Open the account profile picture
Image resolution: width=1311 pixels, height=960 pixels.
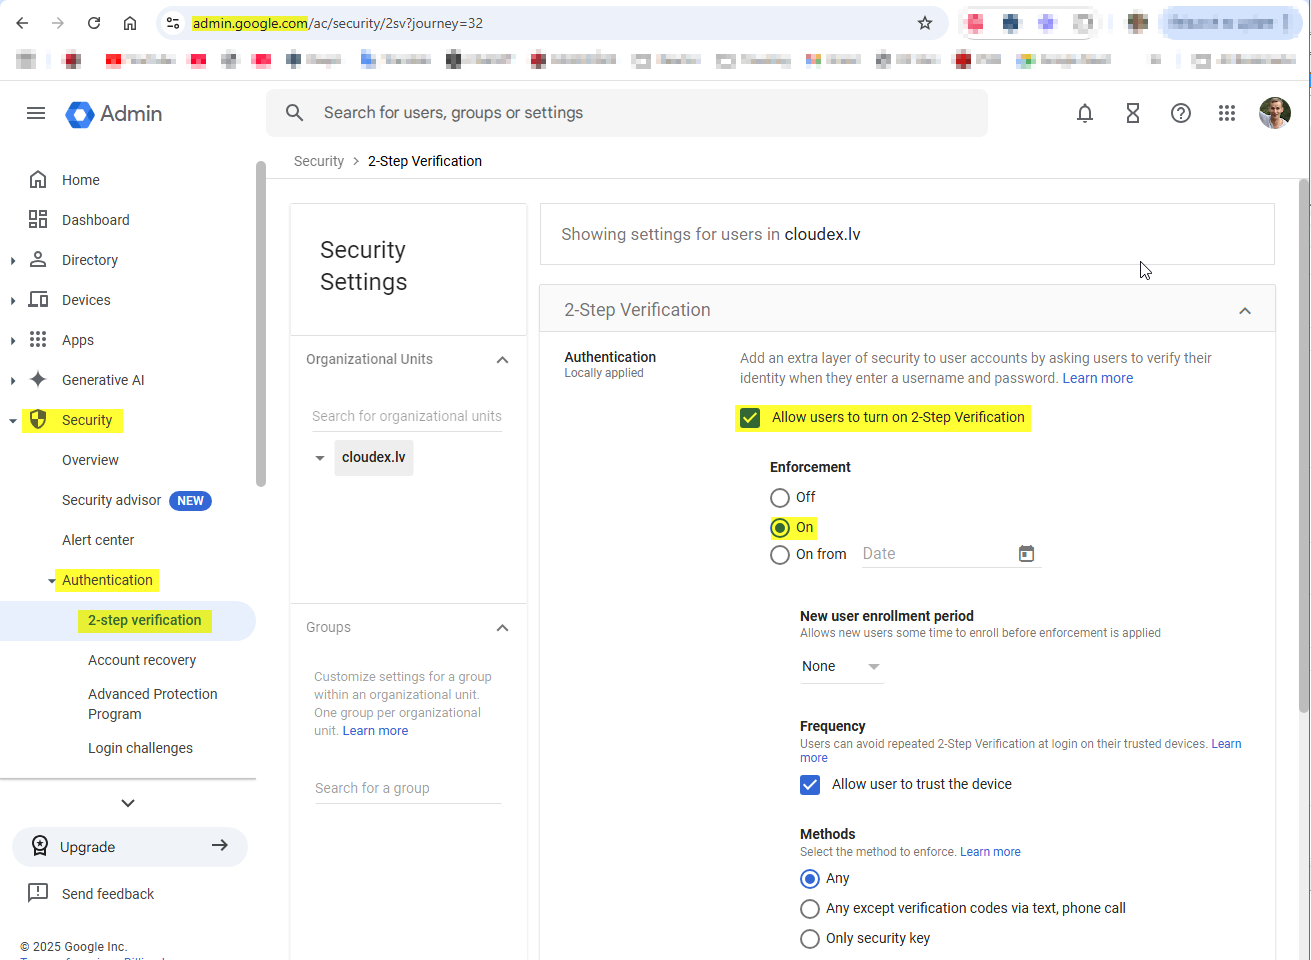(1275, 113)
